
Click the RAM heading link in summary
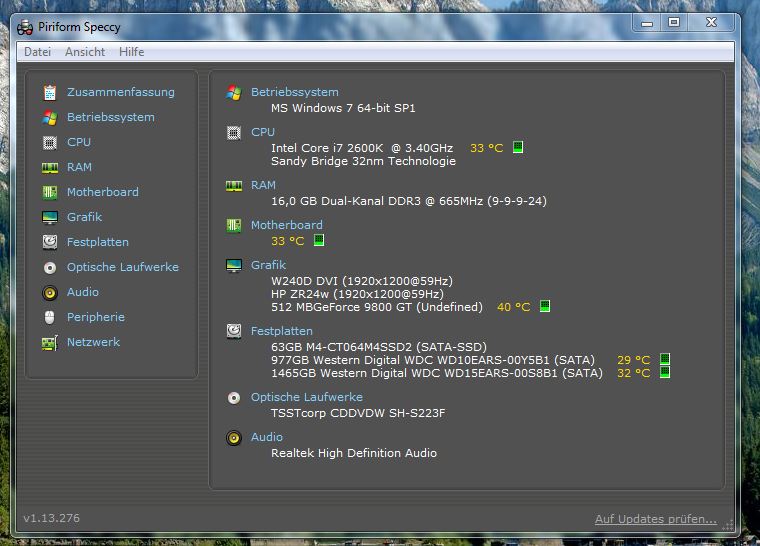pyautogui.click(x=263, y=185)
